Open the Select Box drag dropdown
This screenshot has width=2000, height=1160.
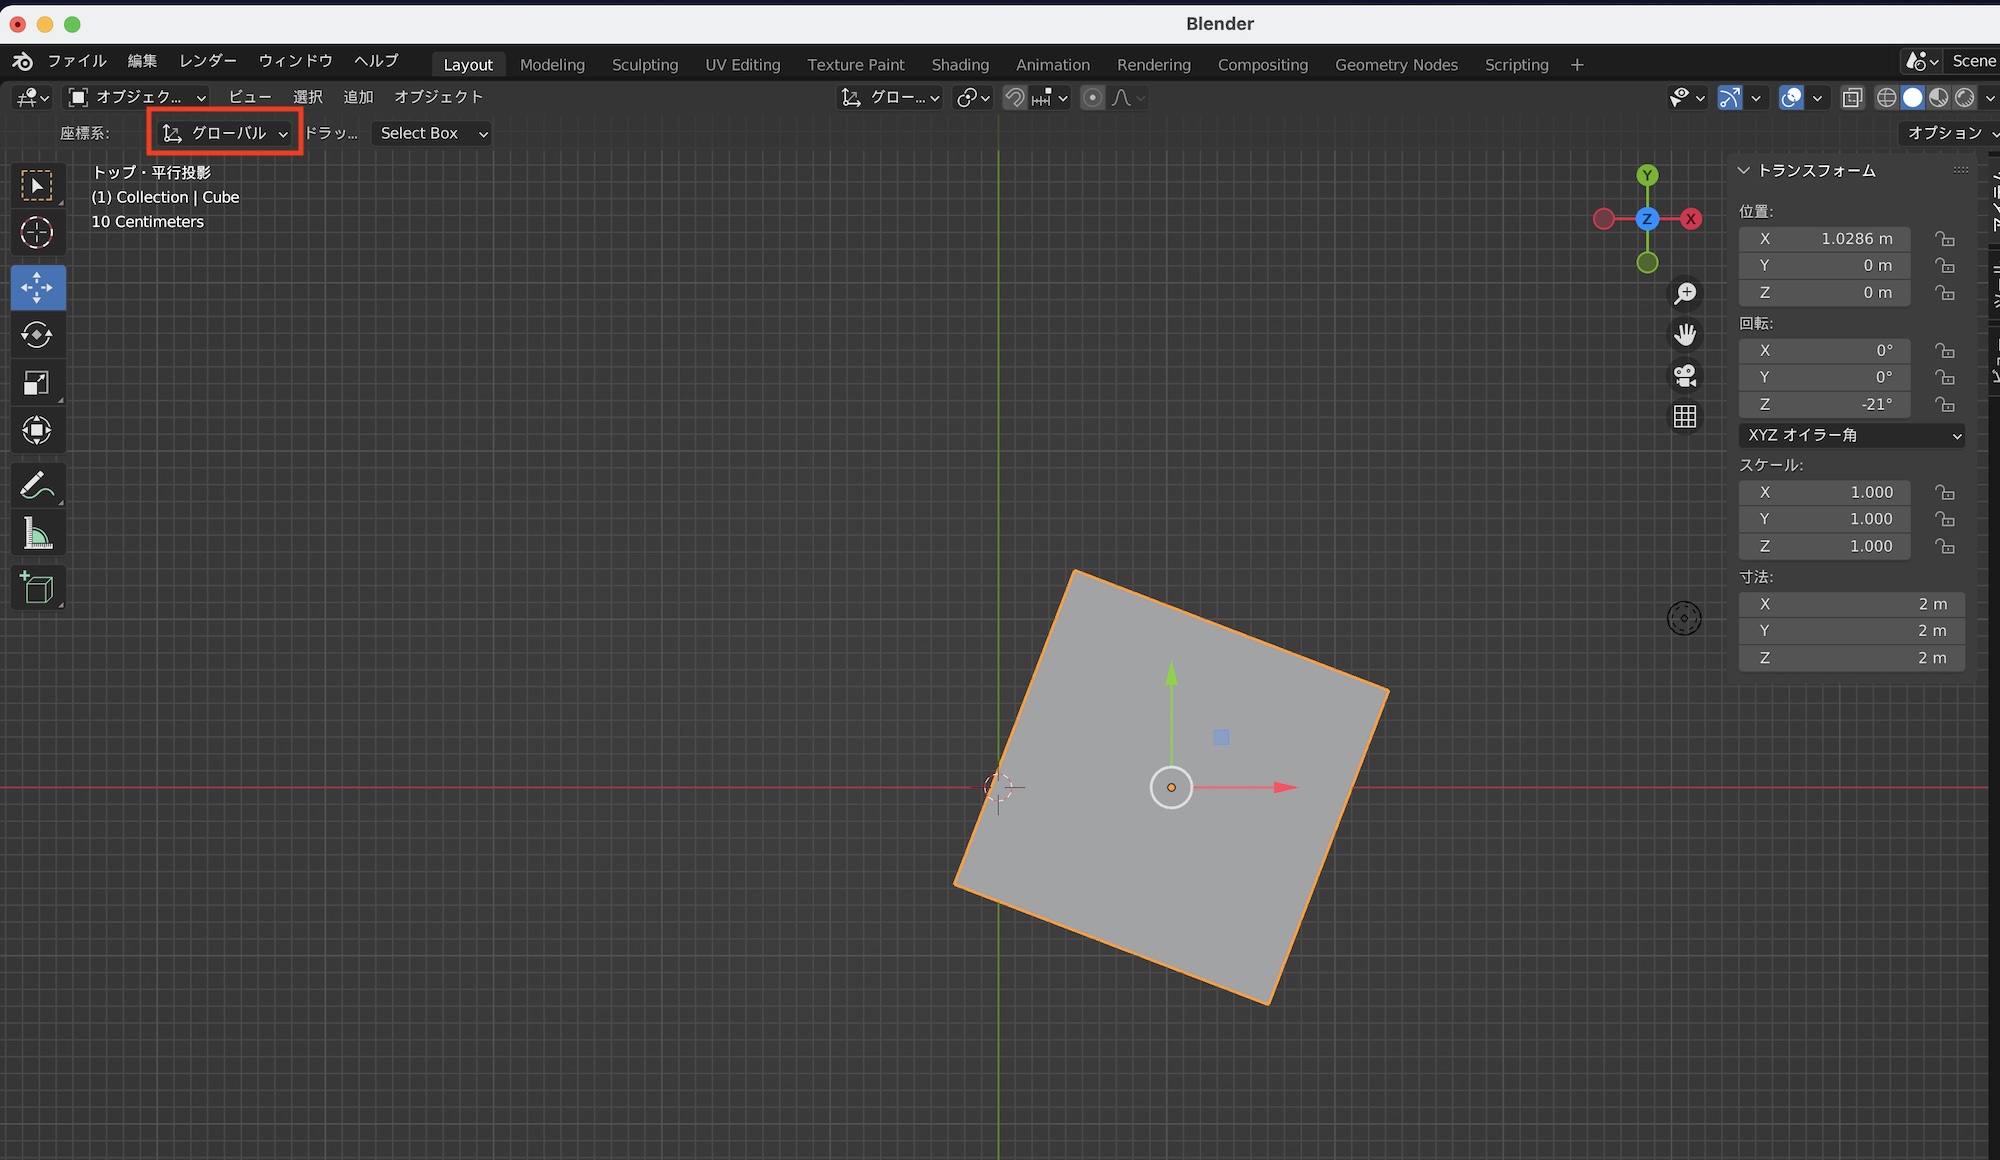[433, 133]
